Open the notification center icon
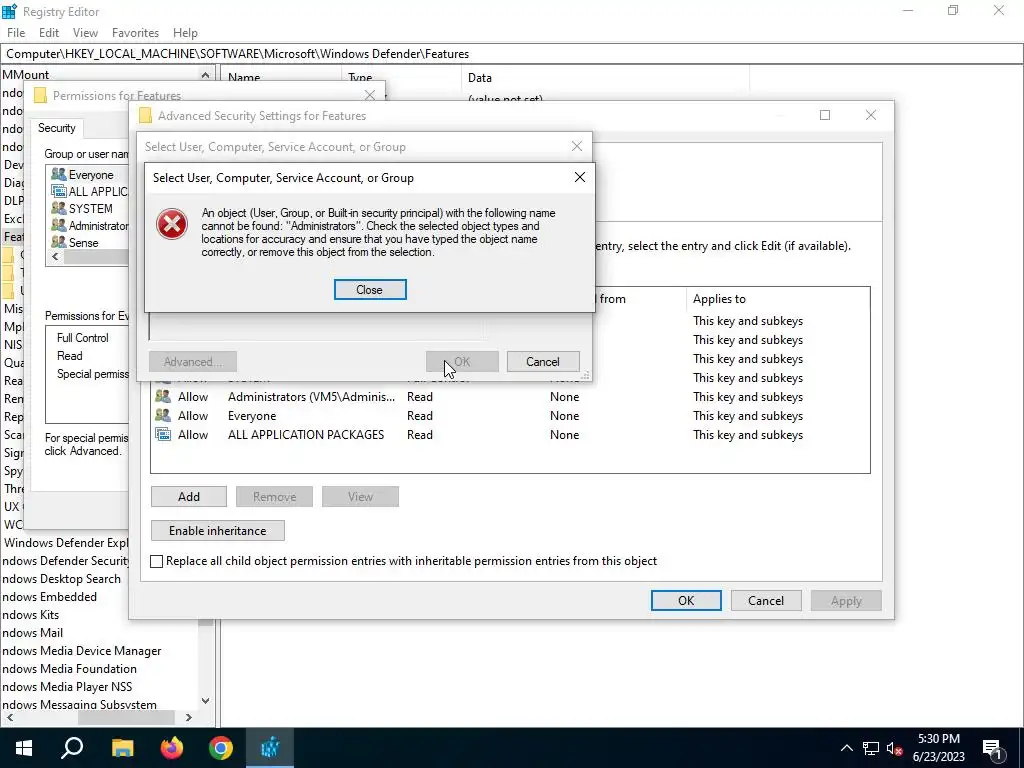Image resolution: width=1024 pixels, height=768 pixels. click(x=993, y=748)
